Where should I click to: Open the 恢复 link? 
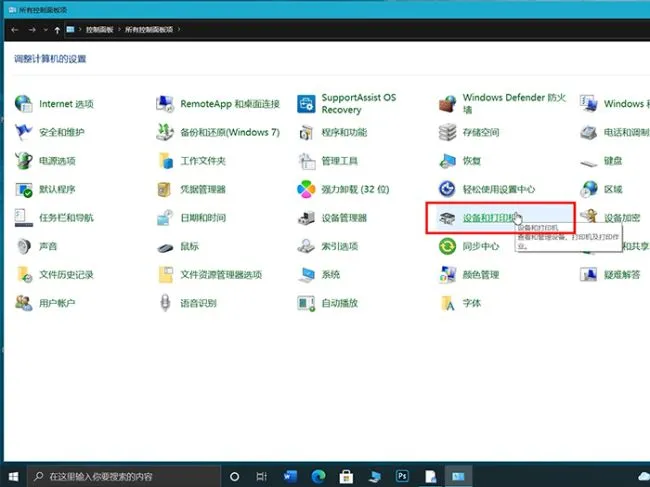[x=472, y=160]
